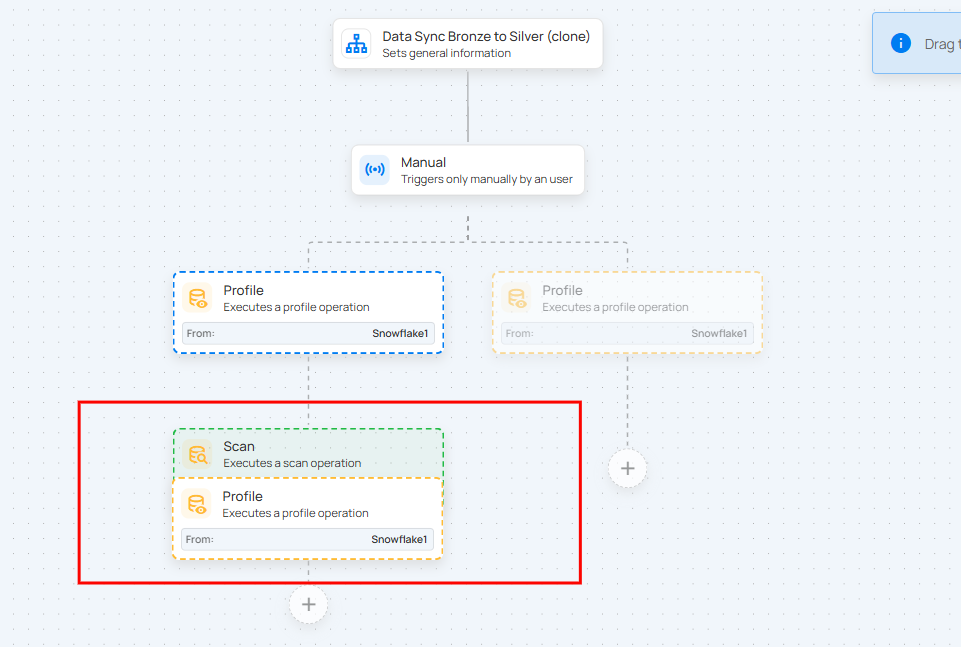Add a step below the Scan branch
961x647 pixels.
point(308,604)
